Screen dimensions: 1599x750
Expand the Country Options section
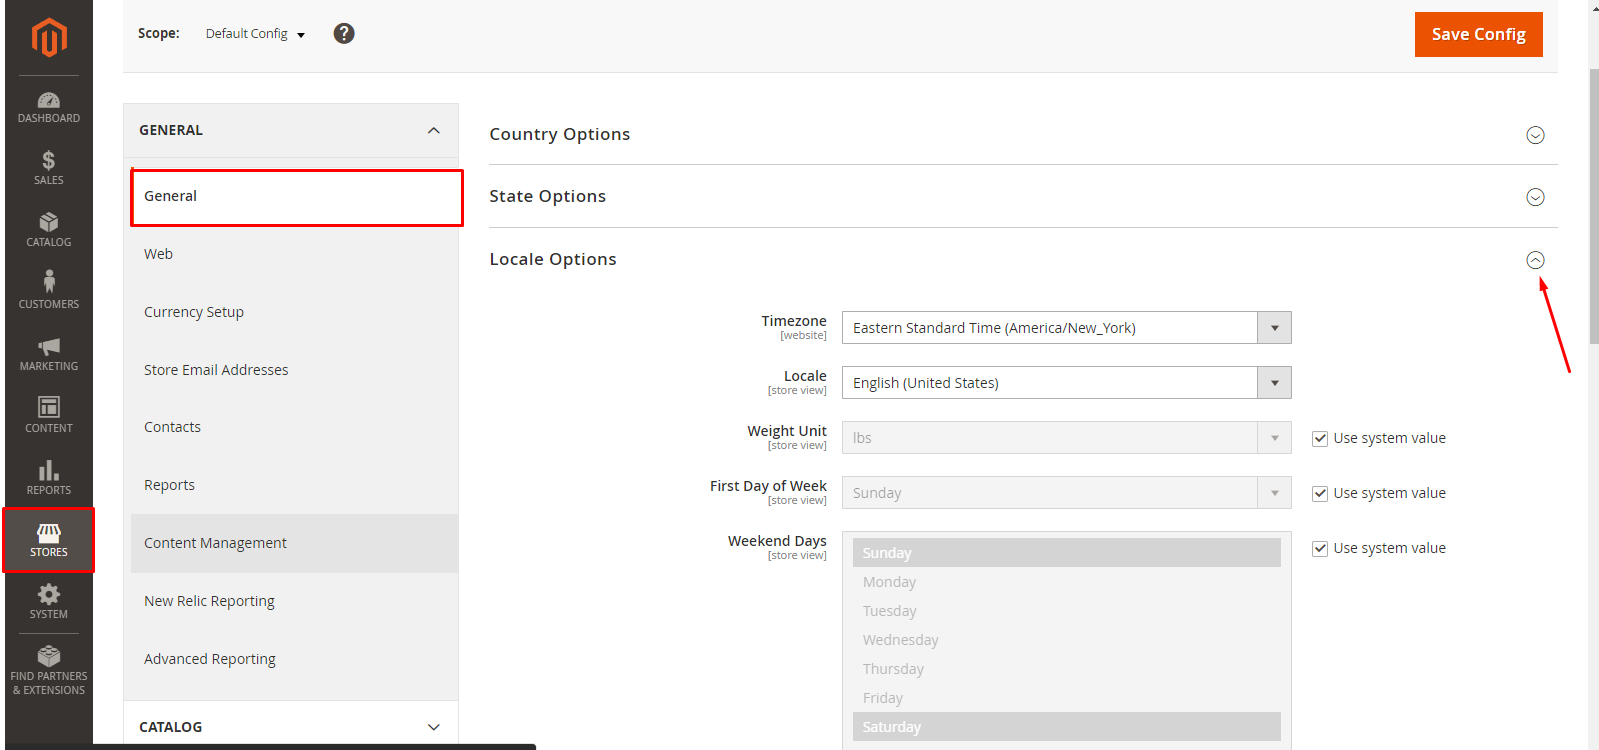coord(1535,135)
